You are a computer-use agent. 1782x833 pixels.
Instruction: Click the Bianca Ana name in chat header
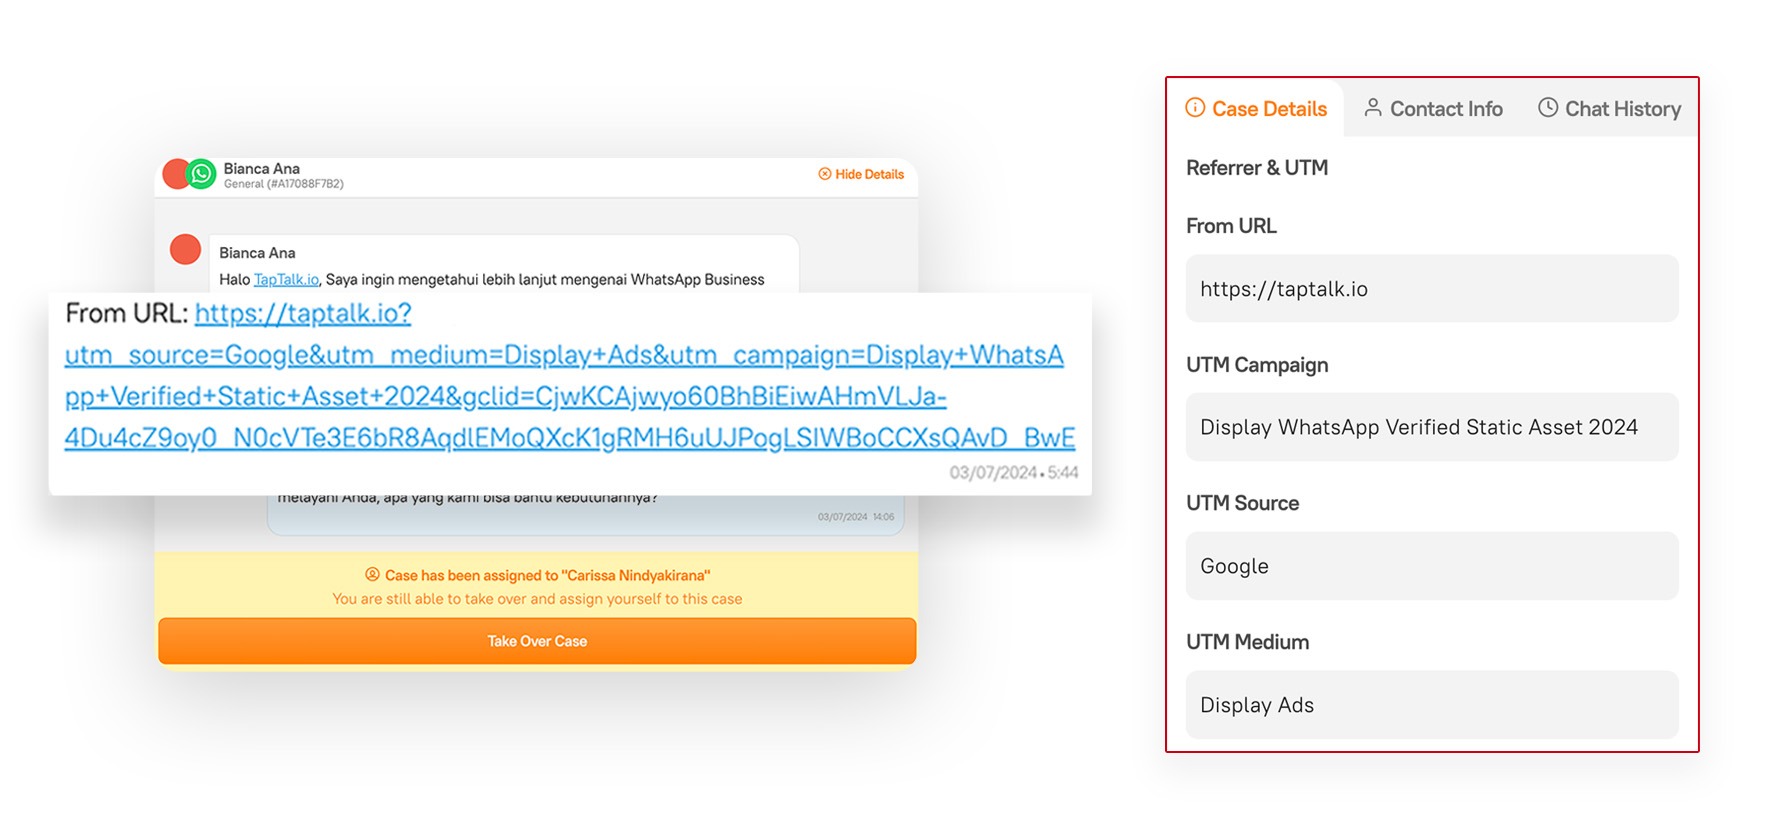click(261, 168)
